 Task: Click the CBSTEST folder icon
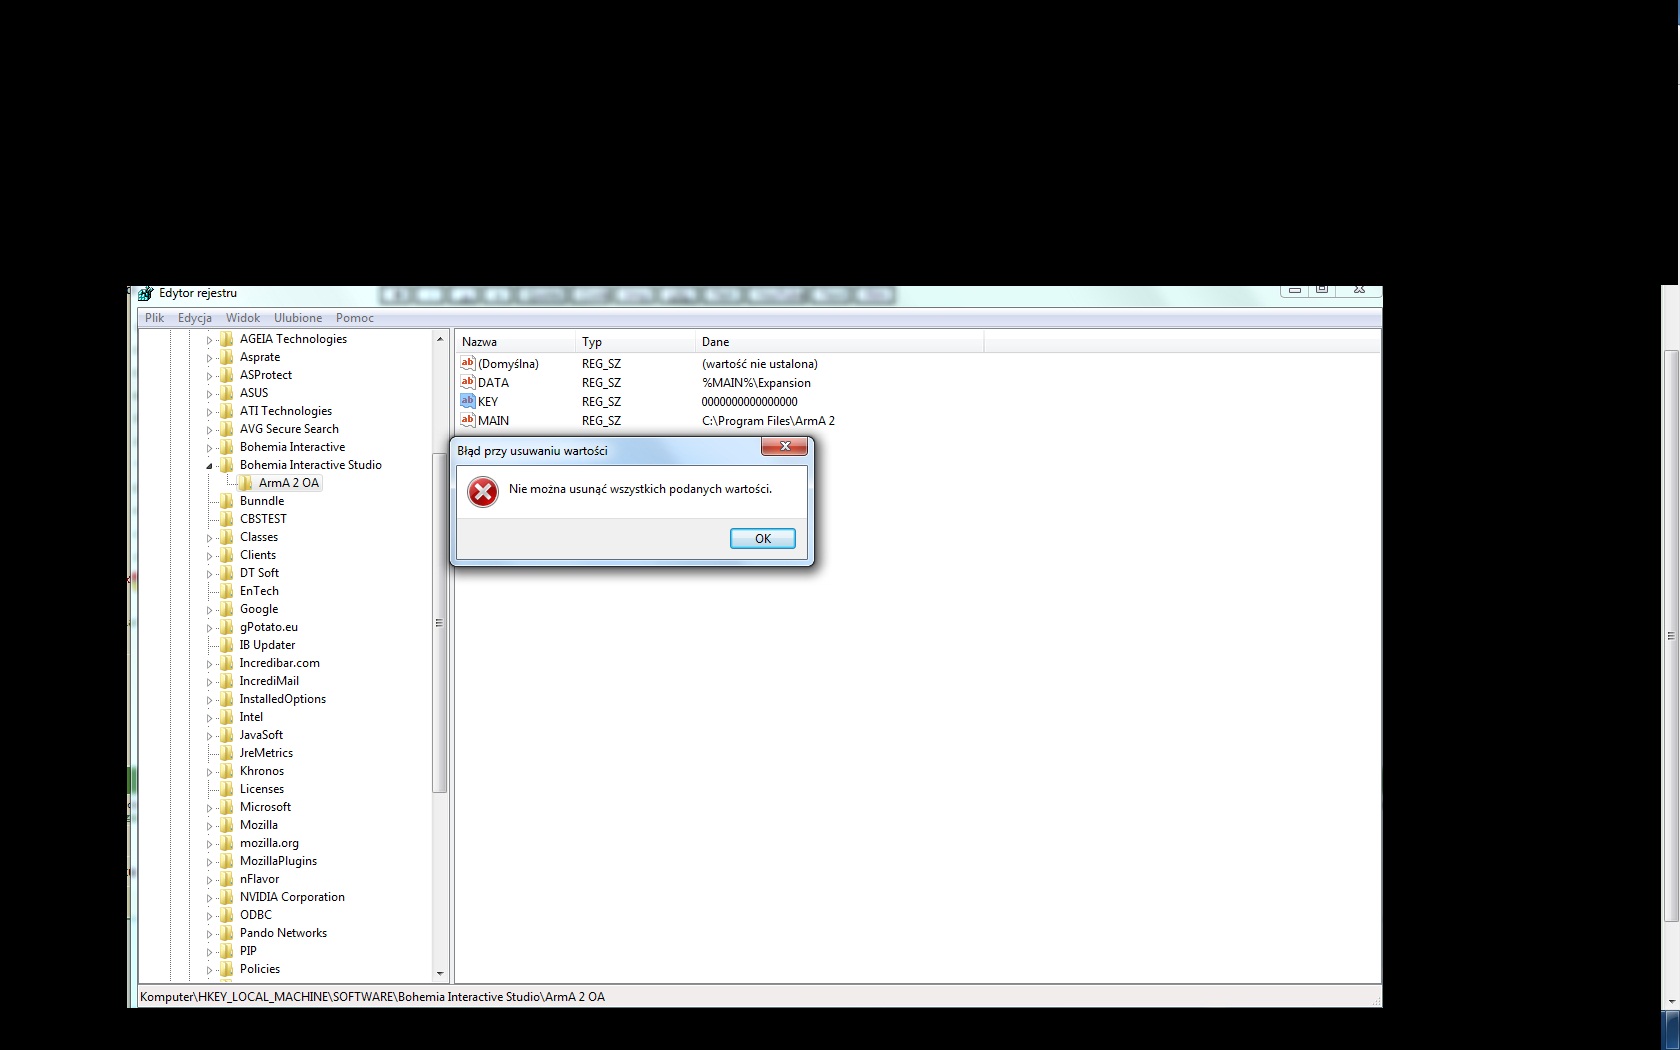227,519
